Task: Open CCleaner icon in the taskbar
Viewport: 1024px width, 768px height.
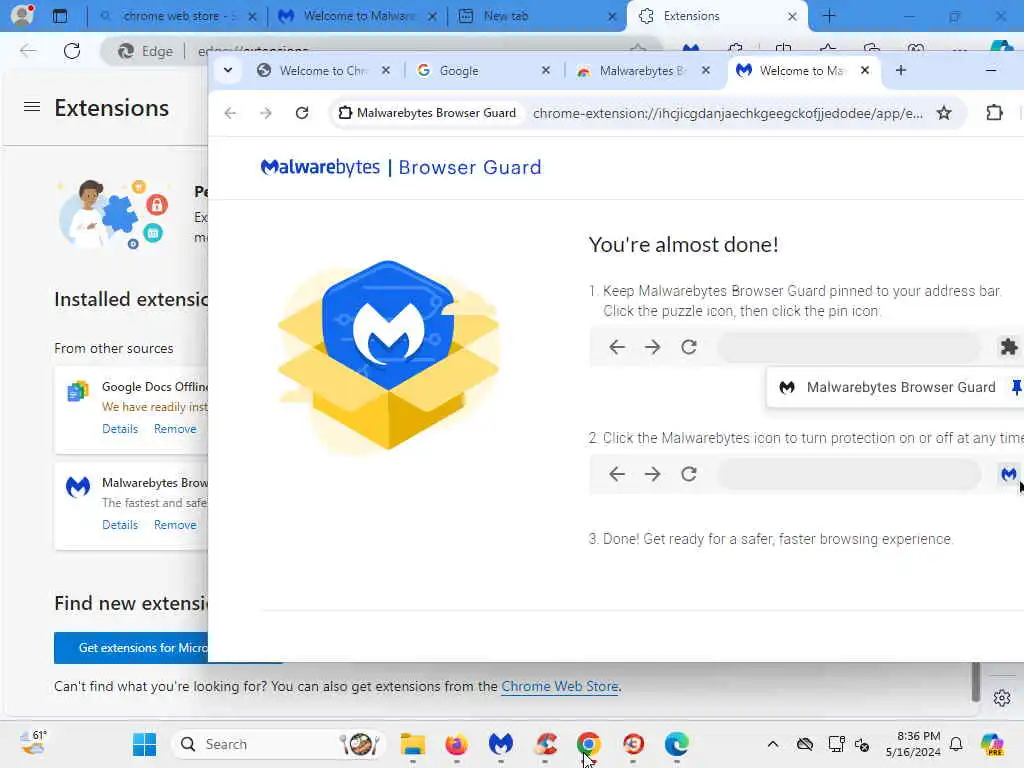Action: point(545,744)
